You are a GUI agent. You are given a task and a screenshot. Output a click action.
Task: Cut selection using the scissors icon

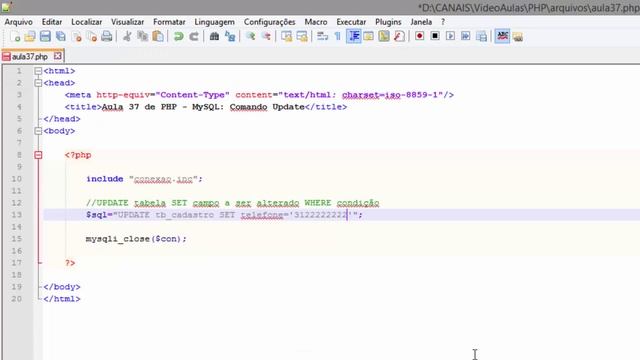coord(127,37)
